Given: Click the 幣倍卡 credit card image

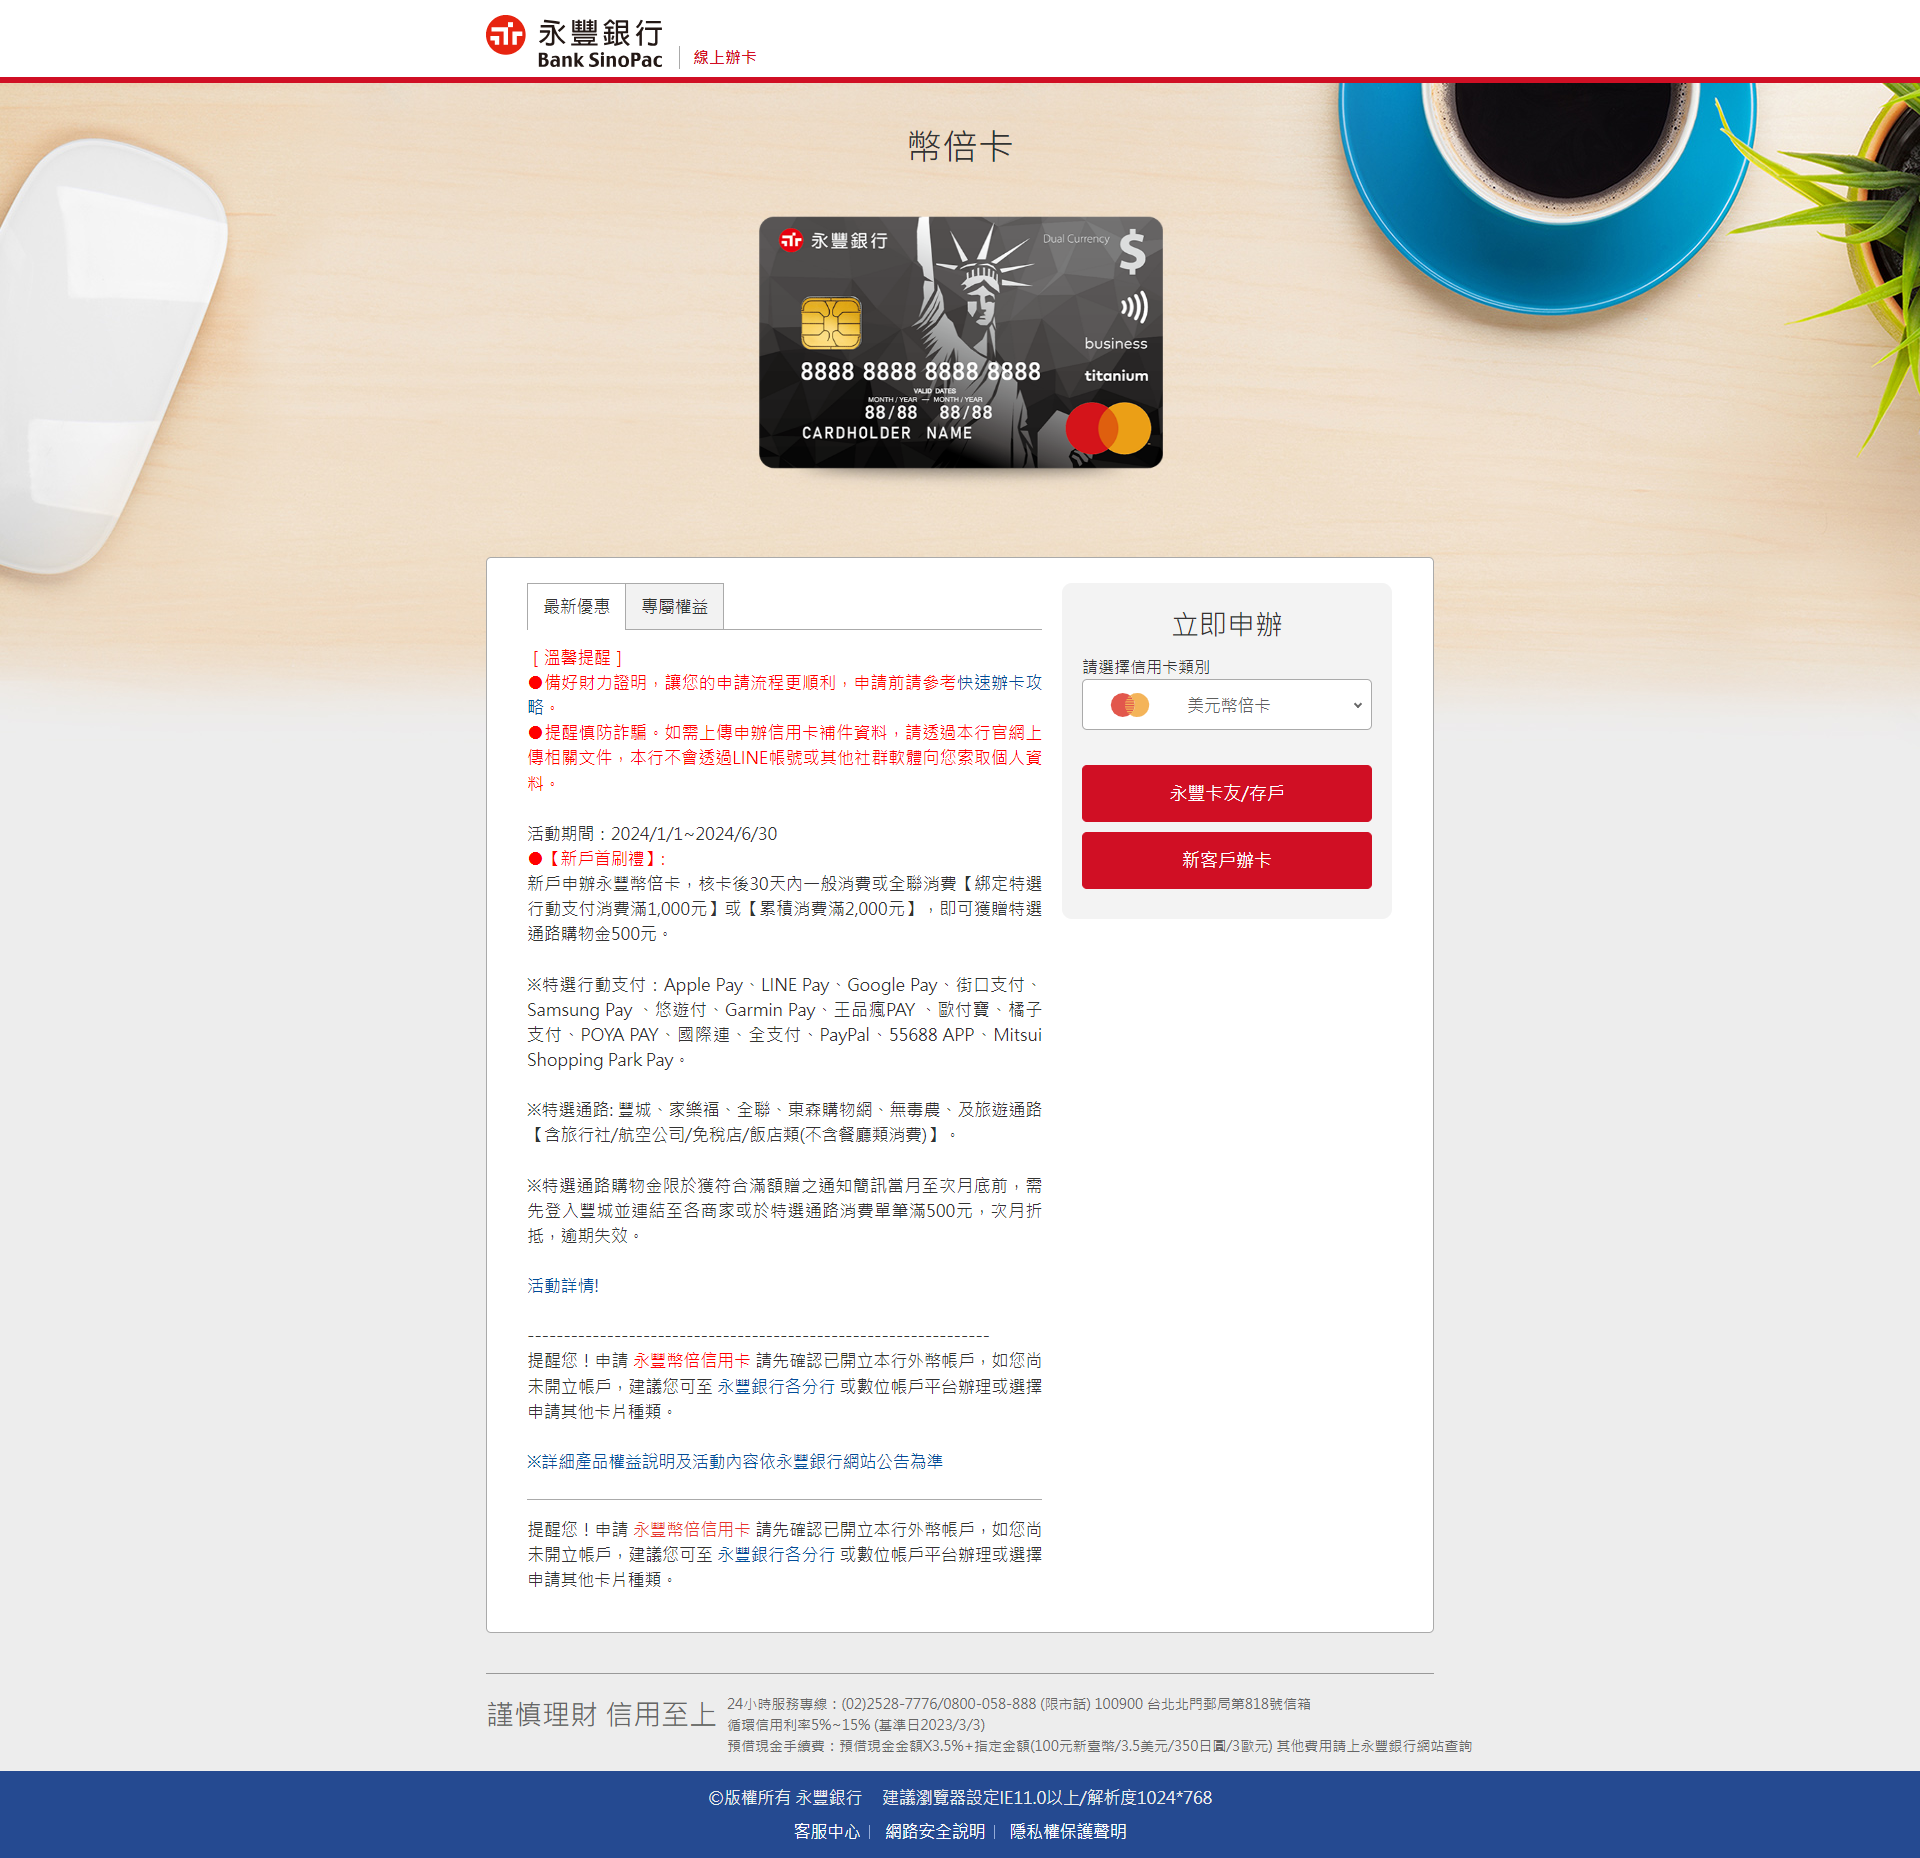Looking at the screenshot, I should tap(960, 342).
